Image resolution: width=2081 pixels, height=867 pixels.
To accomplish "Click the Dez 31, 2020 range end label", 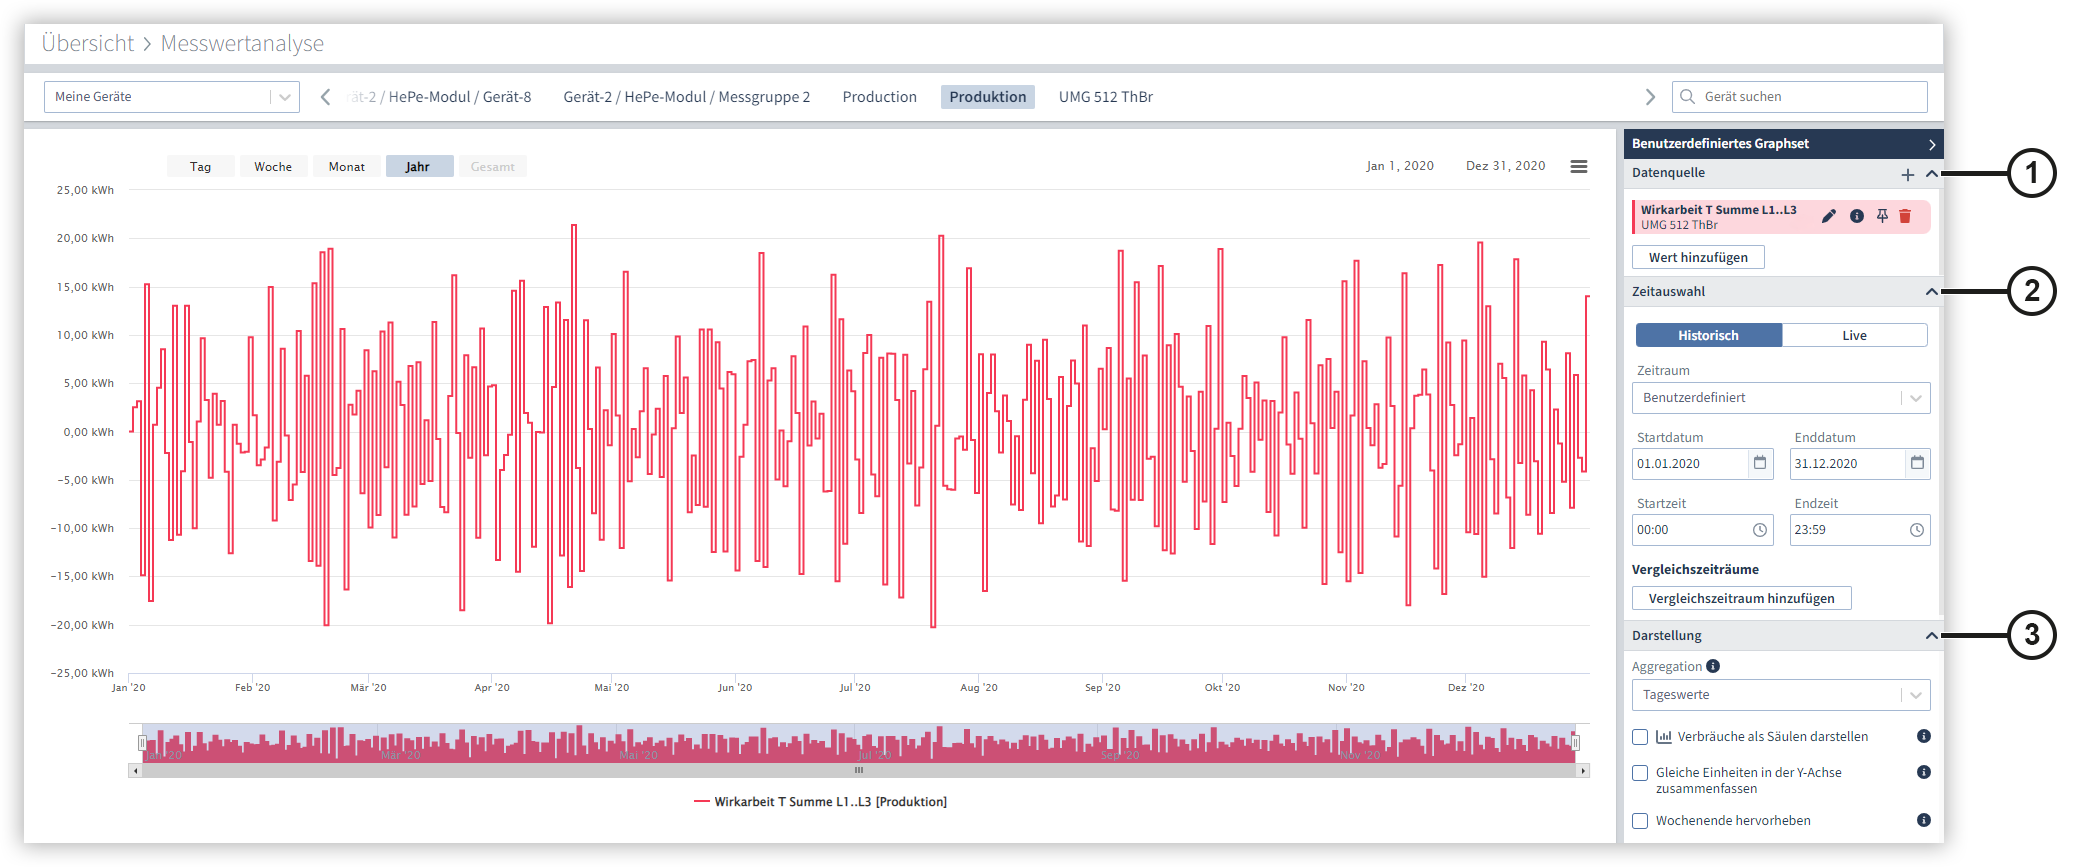I will pos(1506,166).
